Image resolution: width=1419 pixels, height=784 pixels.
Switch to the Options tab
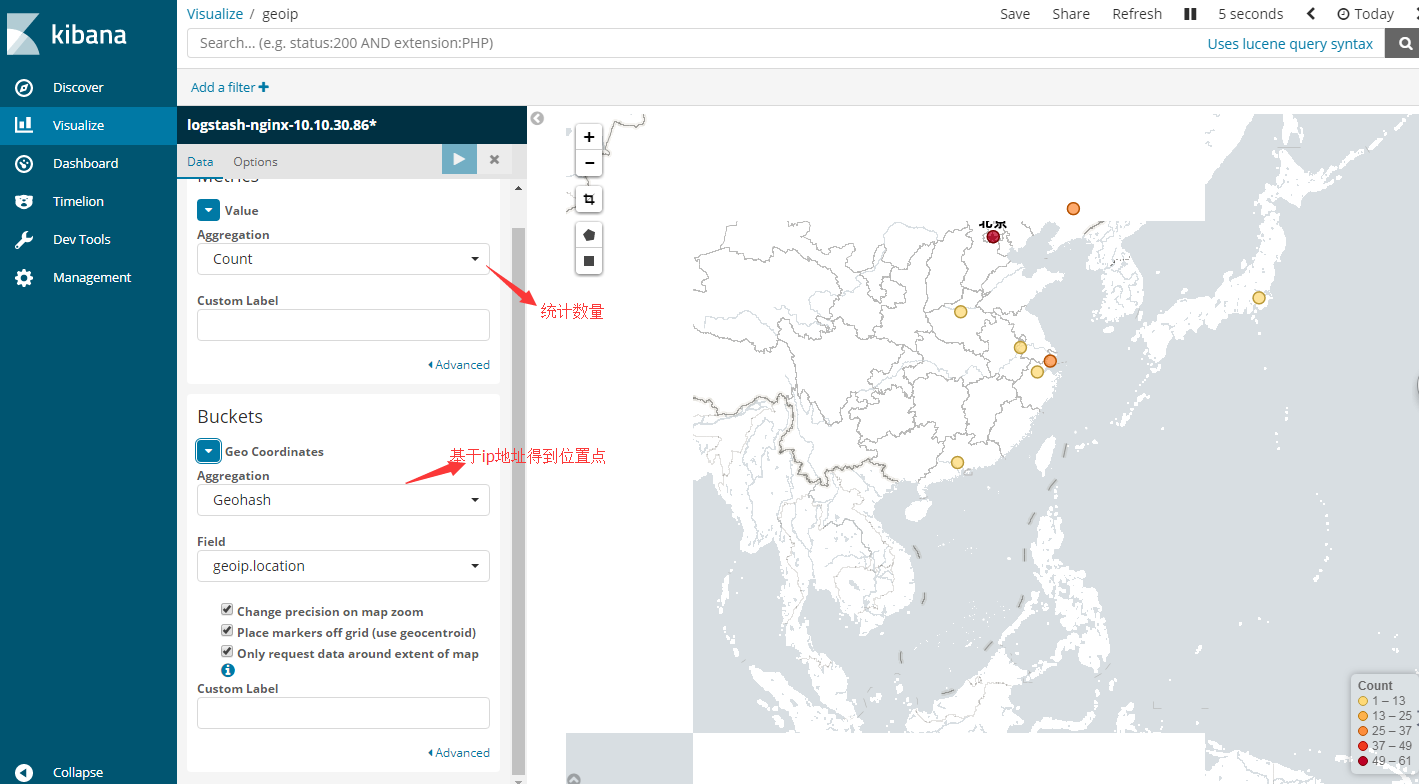click(x=255, y=162)
